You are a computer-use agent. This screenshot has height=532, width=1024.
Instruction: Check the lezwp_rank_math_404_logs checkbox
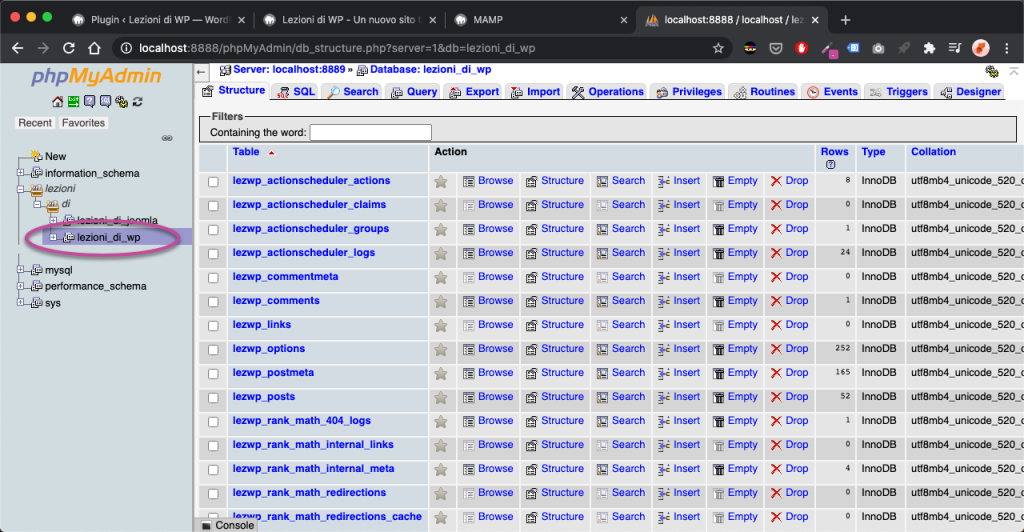click(214, 422)
